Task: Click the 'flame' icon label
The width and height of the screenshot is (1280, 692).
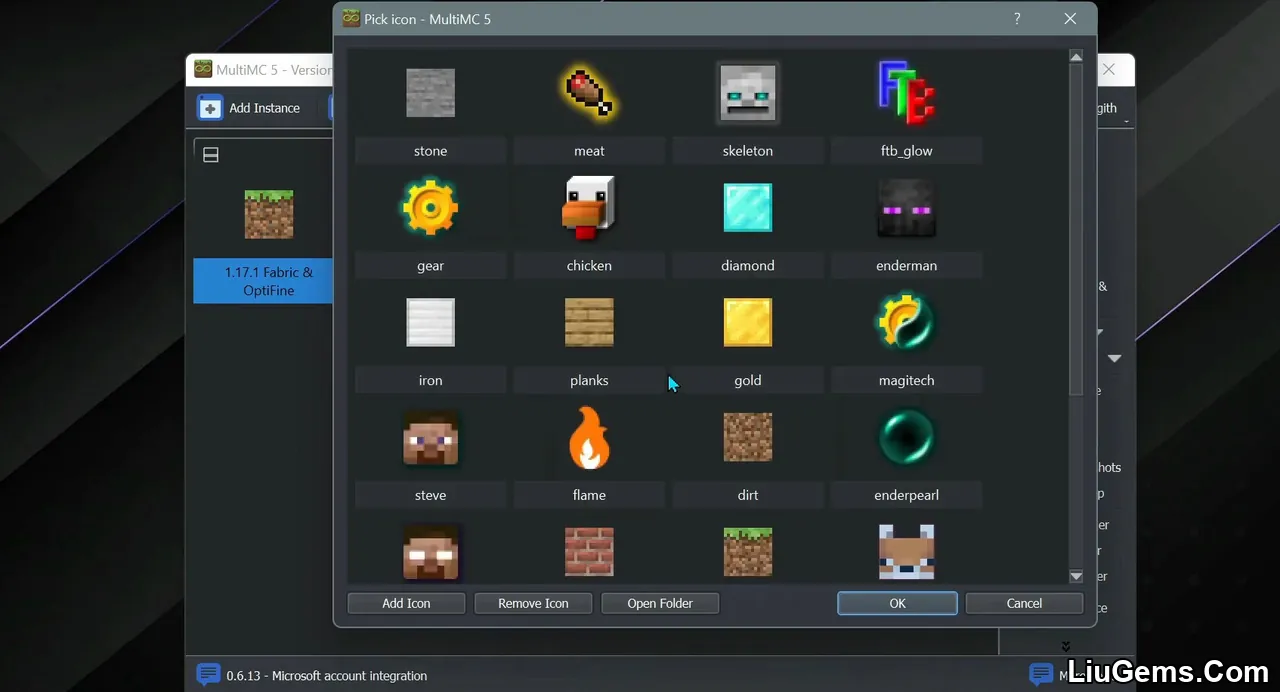Action: point(589,495)
